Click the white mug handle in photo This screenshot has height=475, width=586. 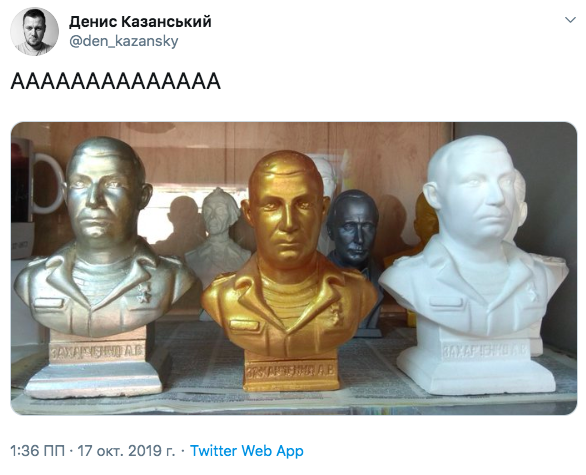point(52,183)
